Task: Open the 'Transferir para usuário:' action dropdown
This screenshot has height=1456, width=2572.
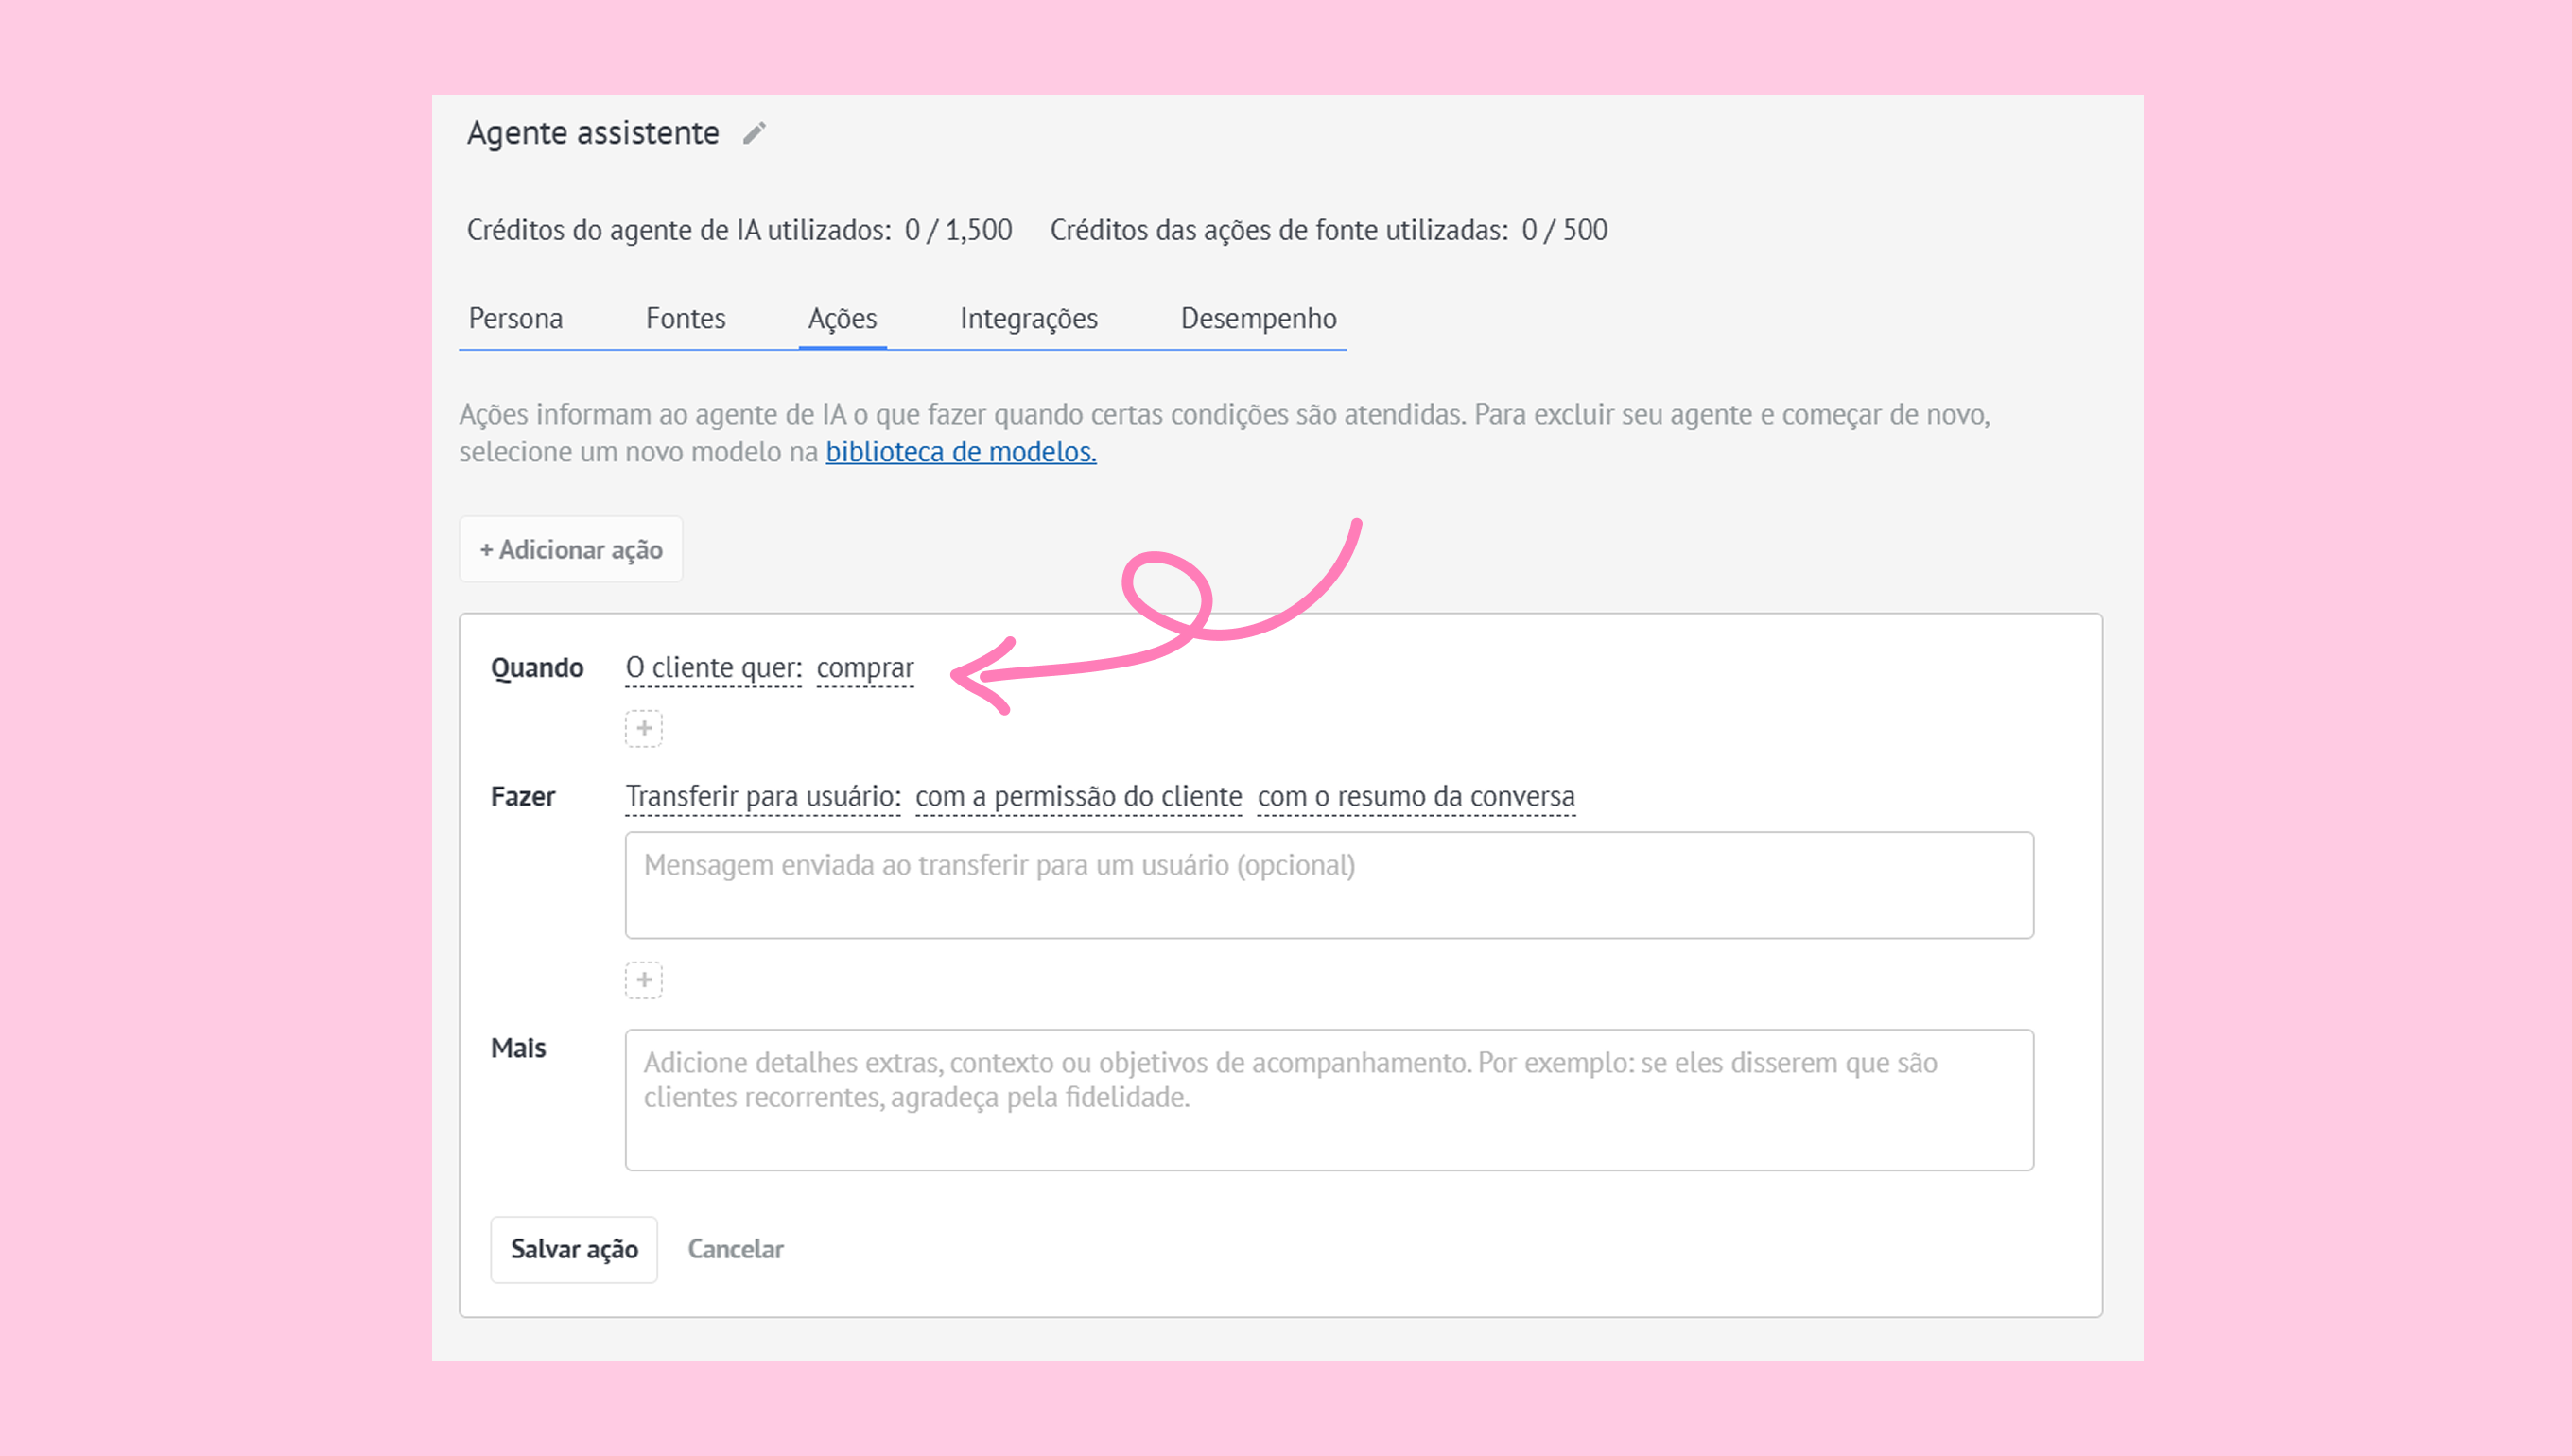Action: click(763, 797)
